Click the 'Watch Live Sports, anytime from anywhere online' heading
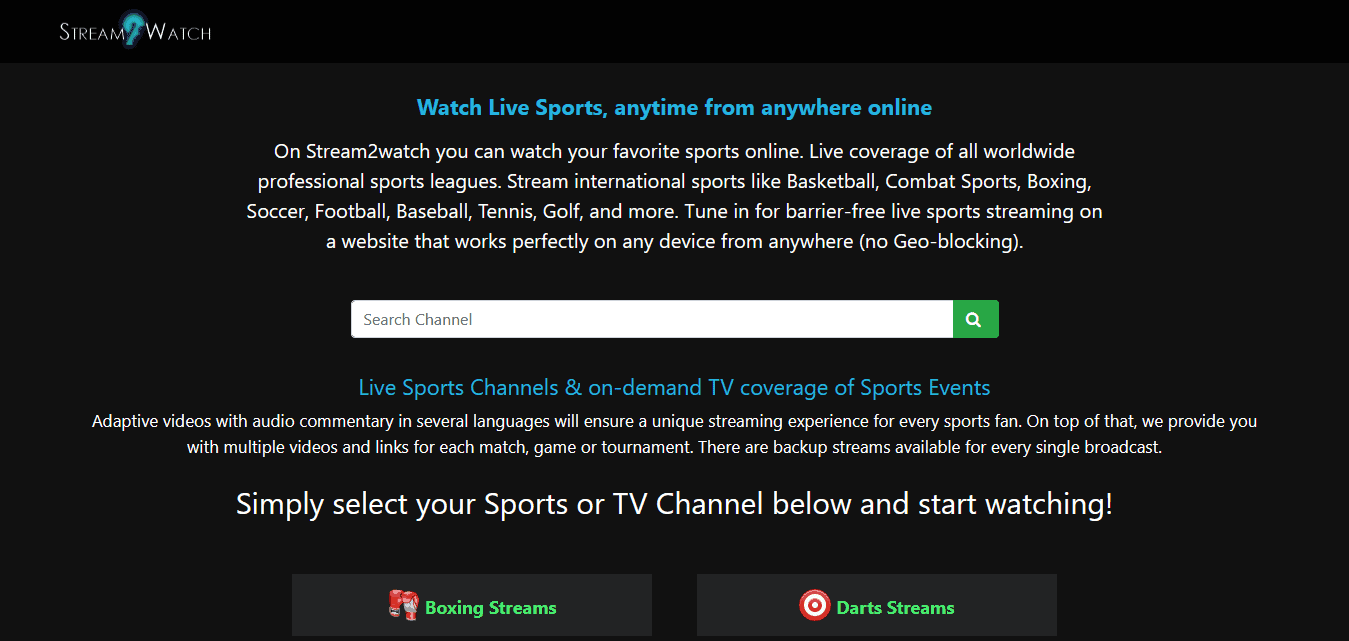The height and width of the screenshot is (641, 1349). pos(674,107)
